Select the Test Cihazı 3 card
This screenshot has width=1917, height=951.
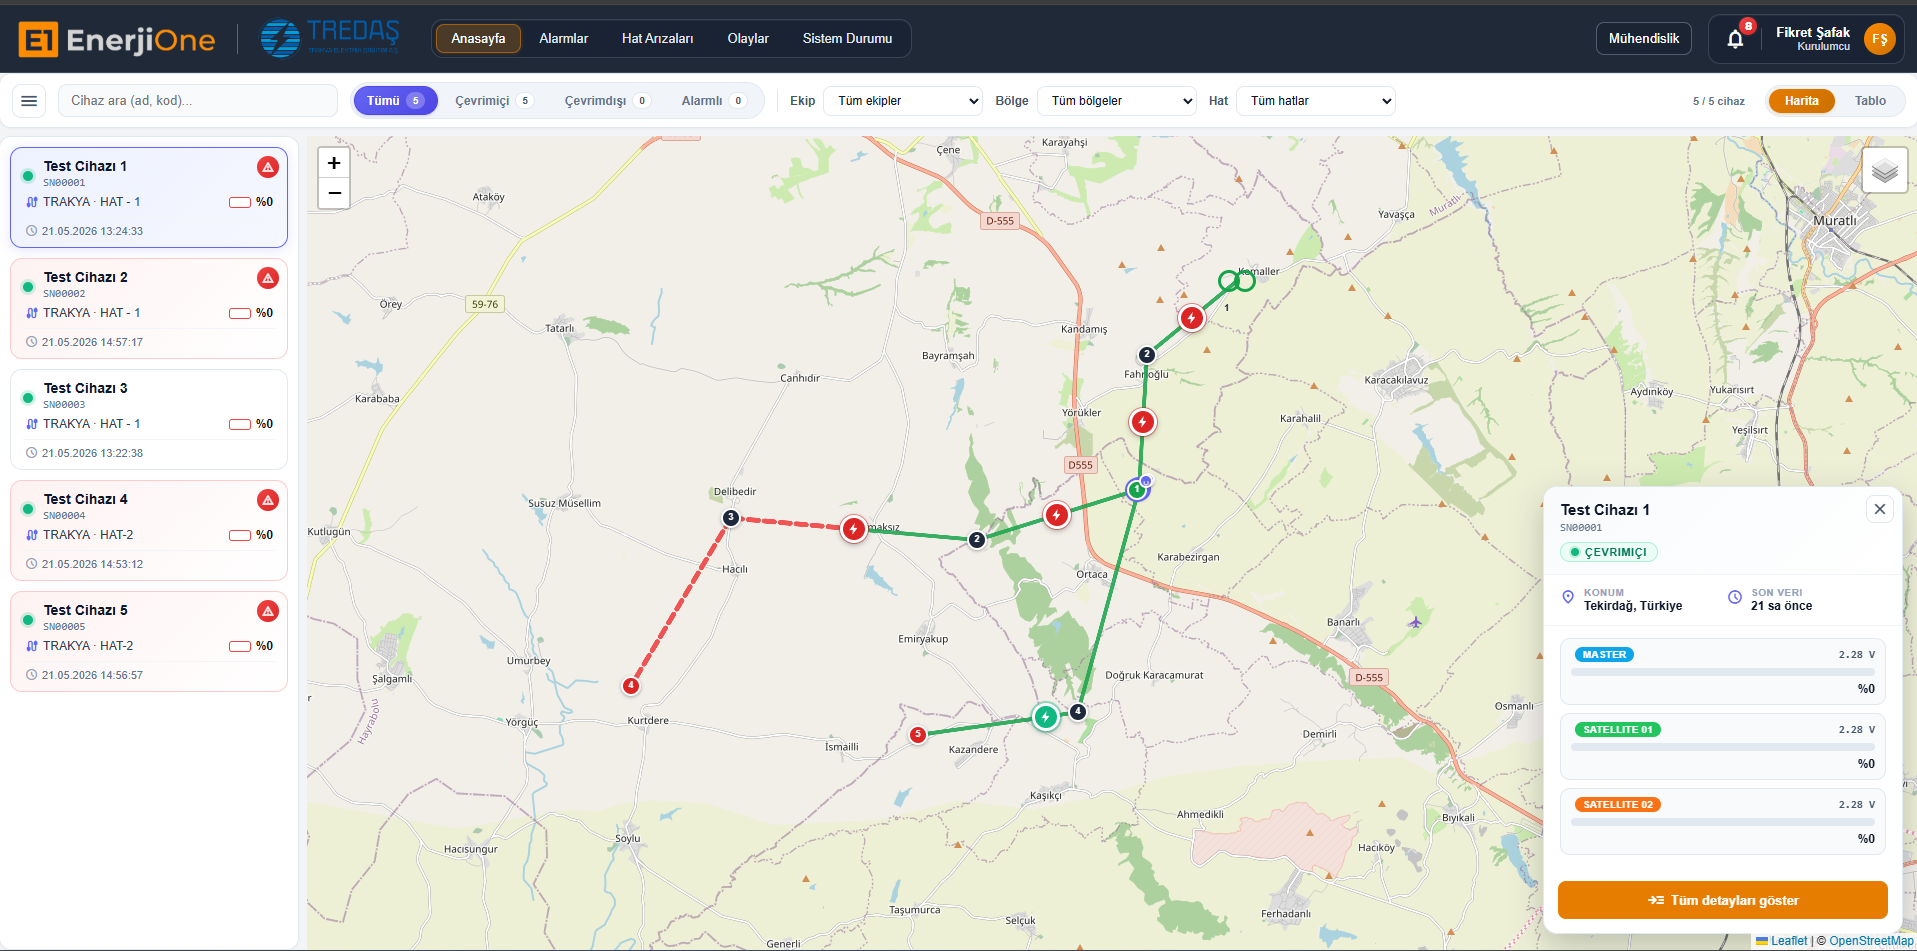(149, 420)
